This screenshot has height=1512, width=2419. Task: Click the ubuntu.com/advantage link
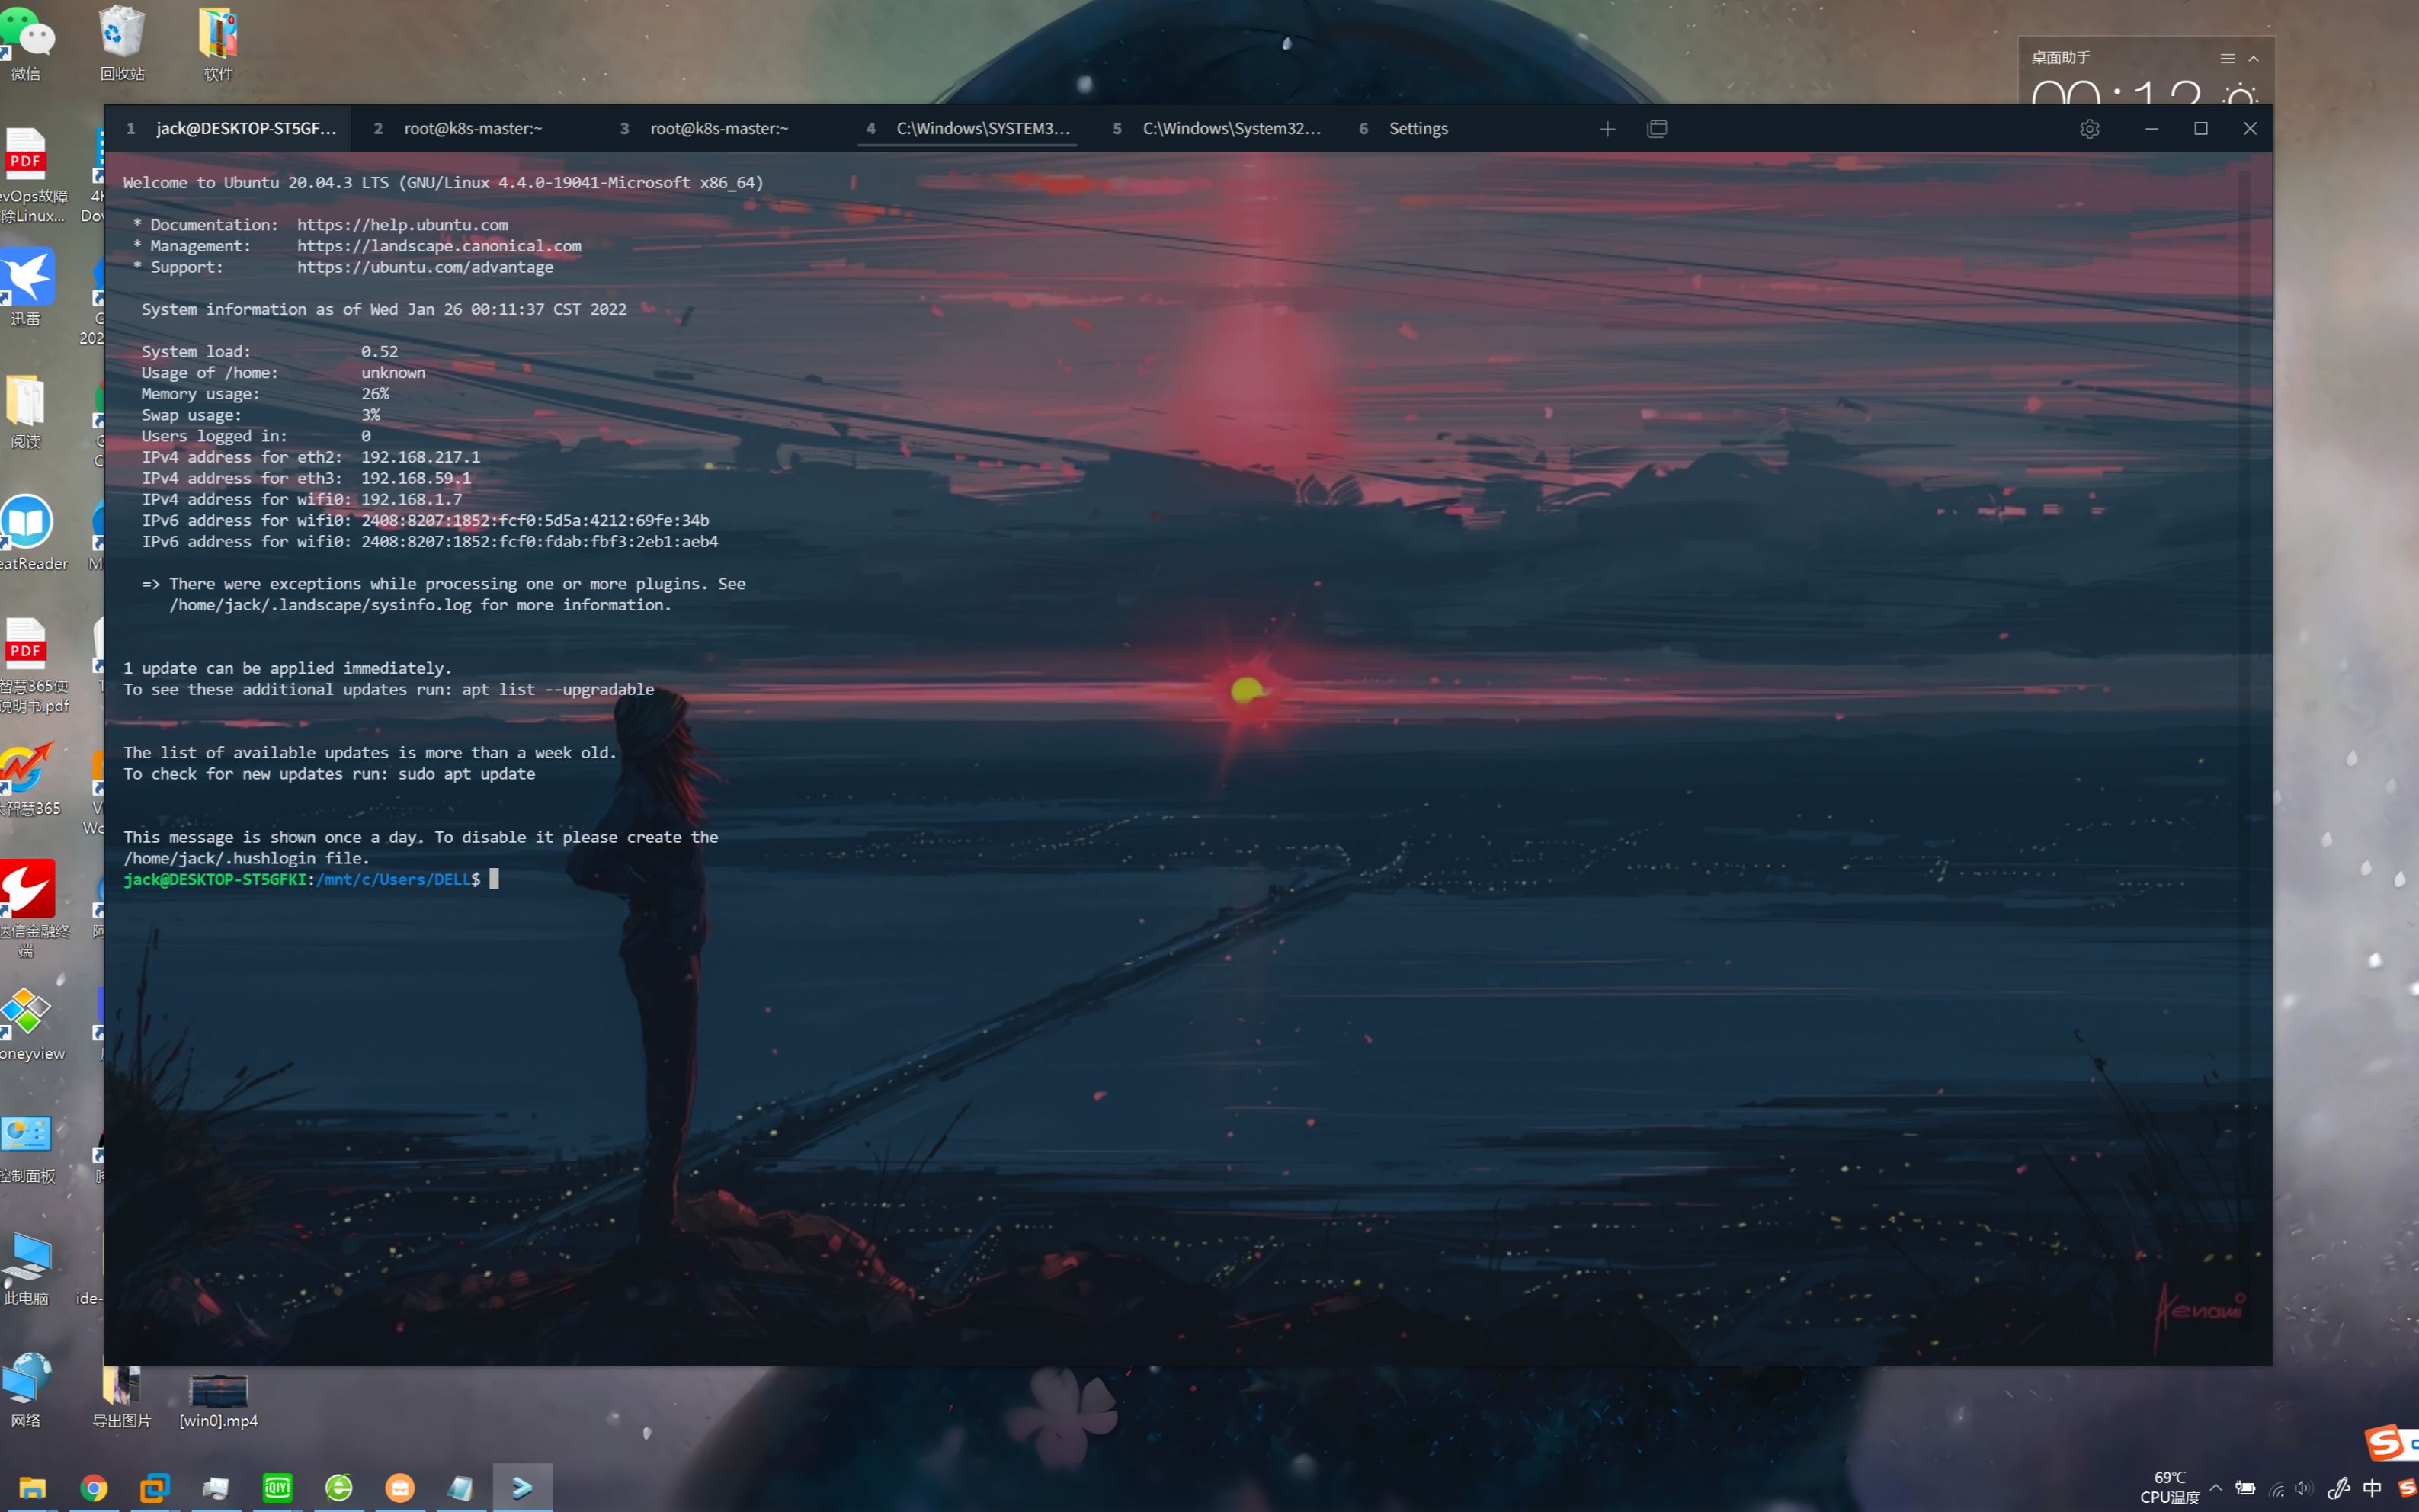(x=425, y=267)
